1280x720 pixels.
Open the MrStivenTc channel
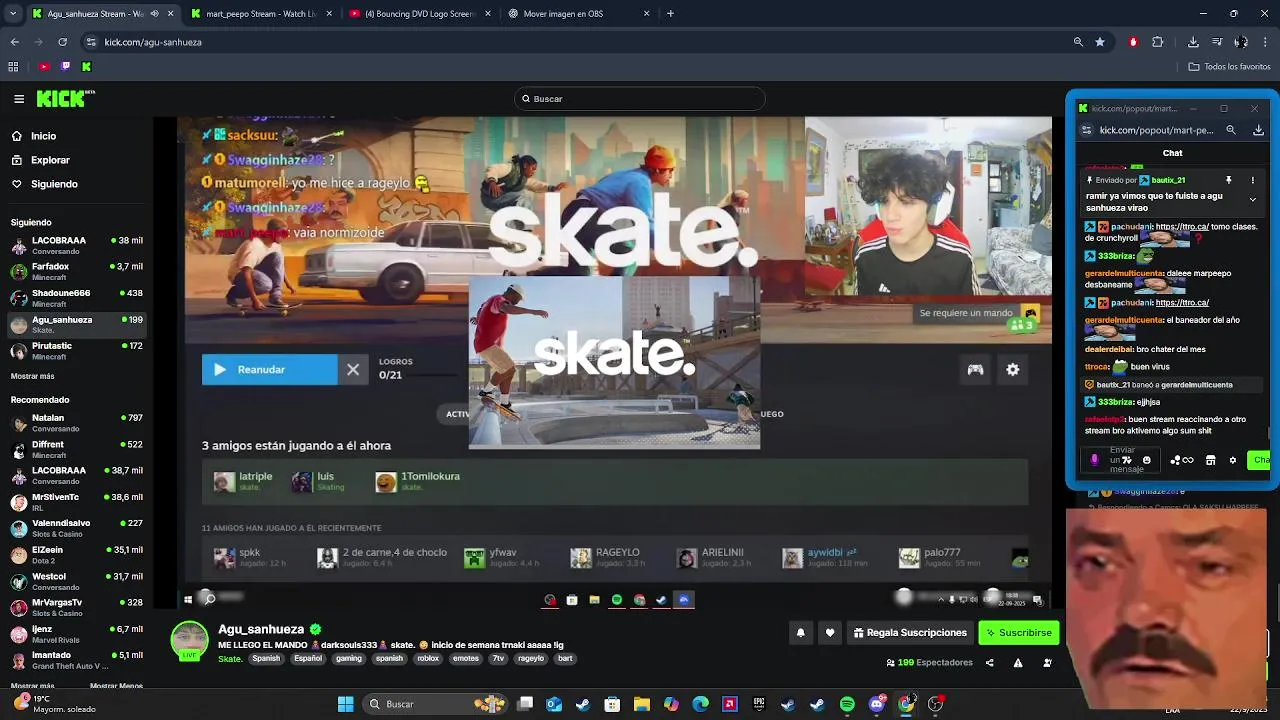(76, 502)
